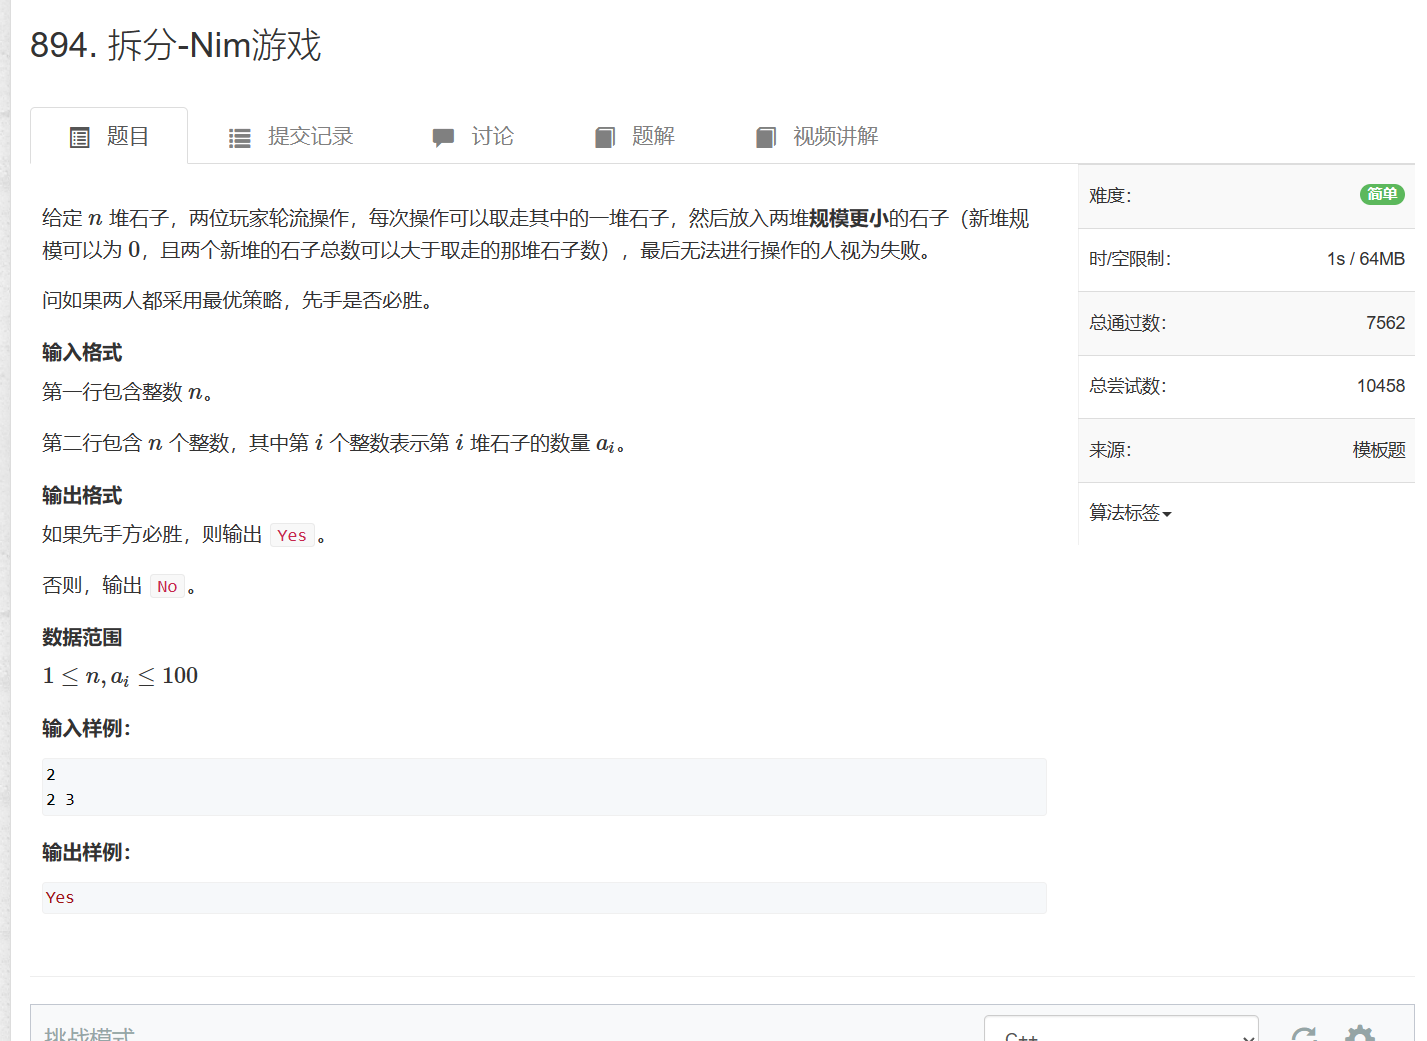Click the 1s / 64MB limit value
The height and width of the screenshot is (1041, 1427).
tap(1366, 259)
